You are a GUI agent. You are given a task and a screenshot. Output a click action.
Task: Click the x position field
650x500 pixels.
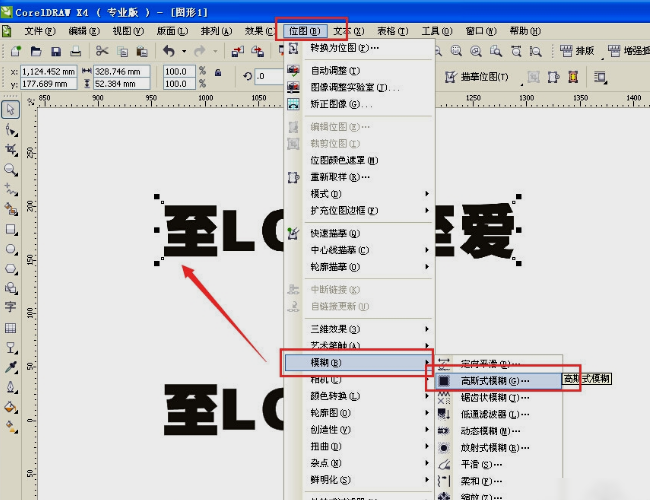[x=49, y=72]
